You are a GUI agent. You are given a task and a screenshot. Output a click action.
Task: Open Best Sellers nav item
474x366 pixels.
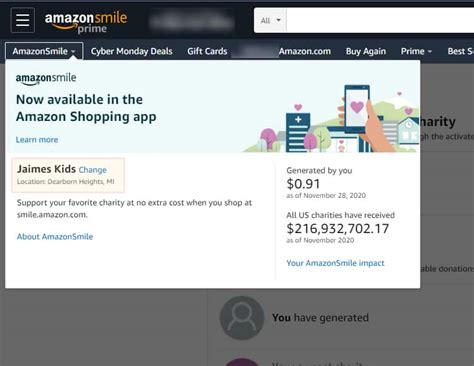pos(460,51)
